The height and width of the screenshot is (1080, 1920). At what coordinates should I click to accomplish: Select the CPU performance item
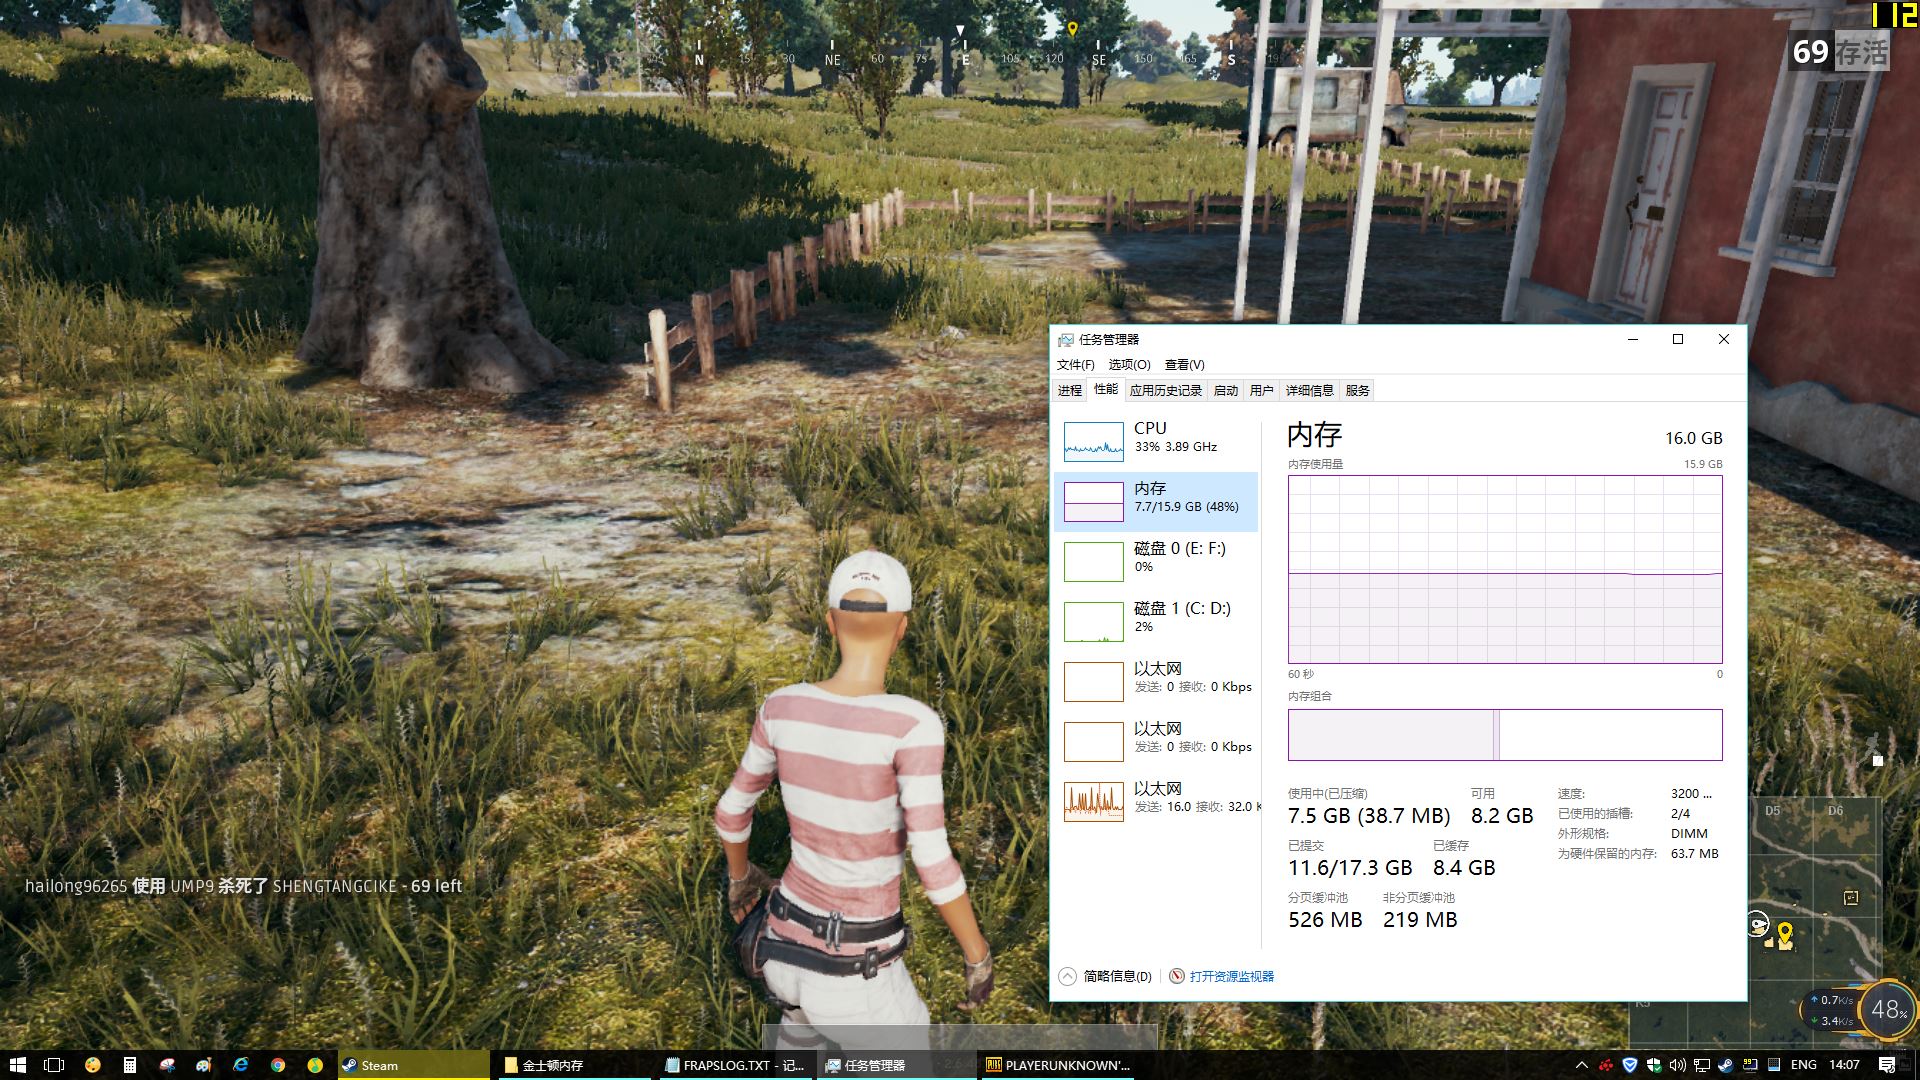click(x=1157, y=441)
